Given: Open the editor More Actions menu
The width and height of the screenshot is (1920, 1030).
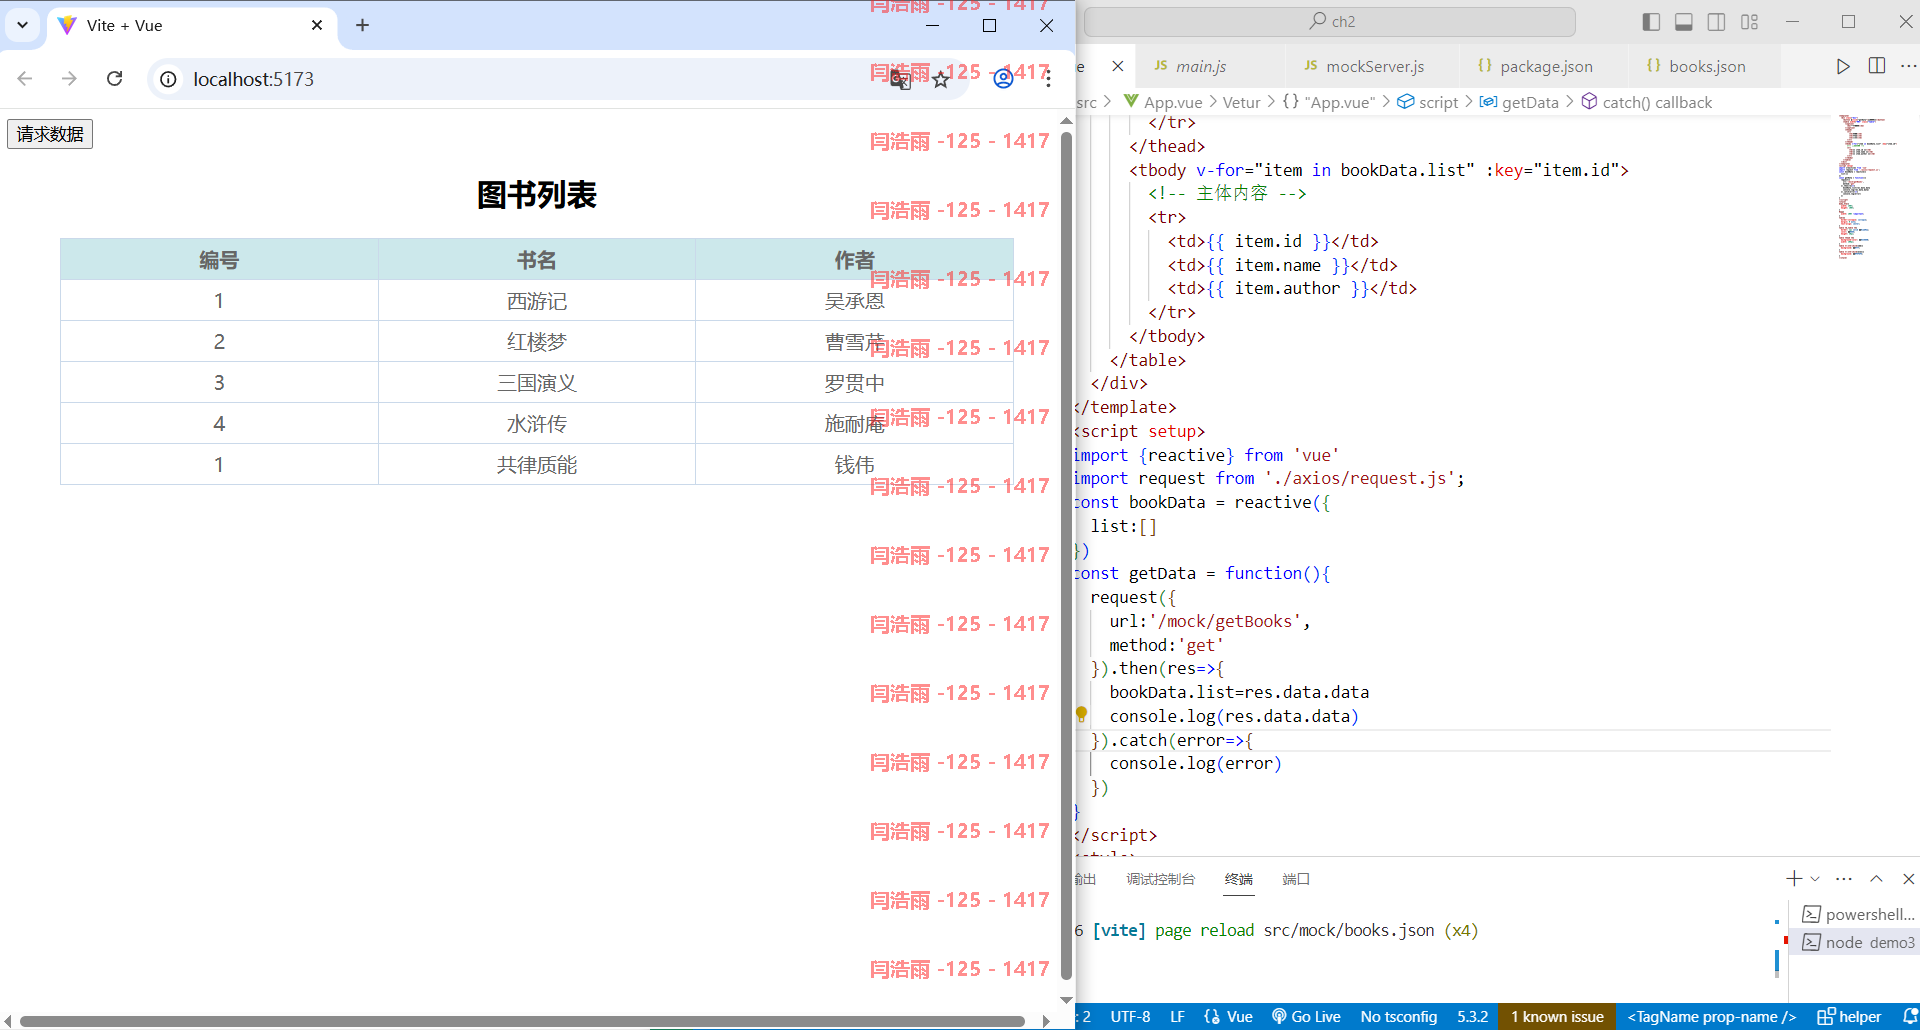Looking at the screenshot, I should [x=1908, y=66].
